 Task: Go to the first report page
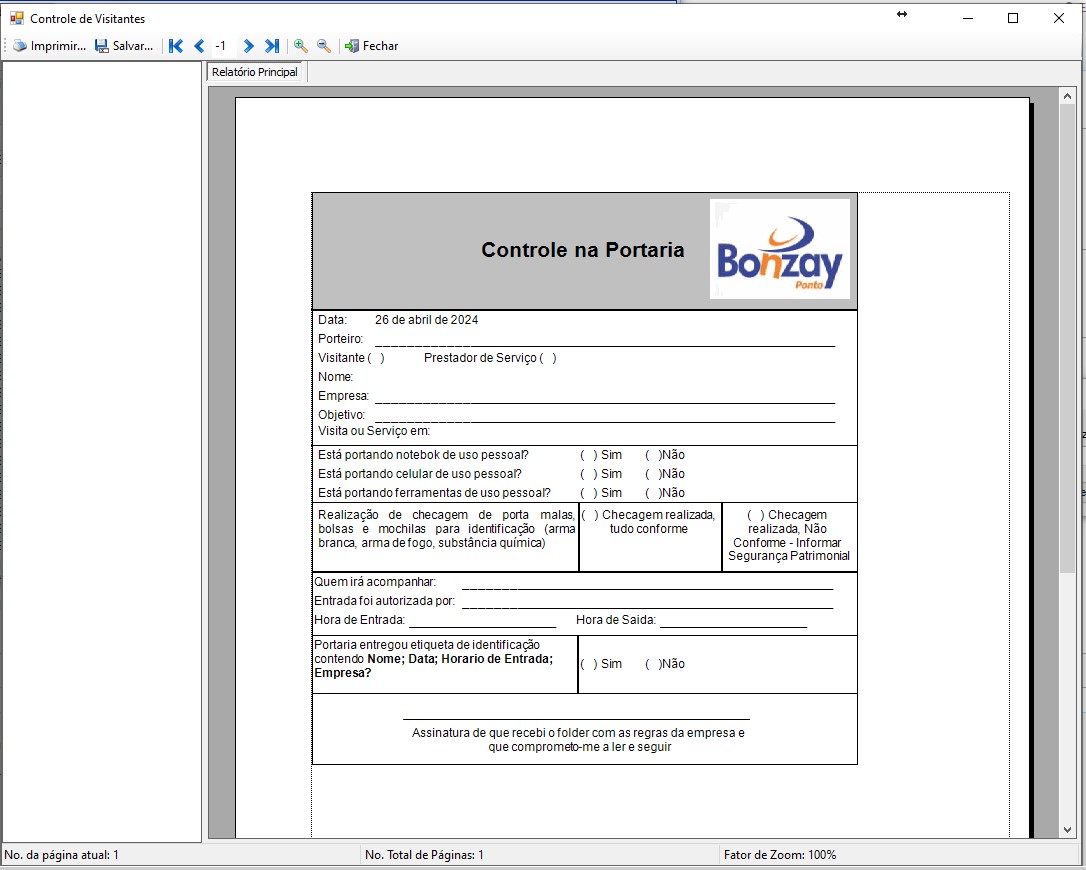tap(176, 46)
